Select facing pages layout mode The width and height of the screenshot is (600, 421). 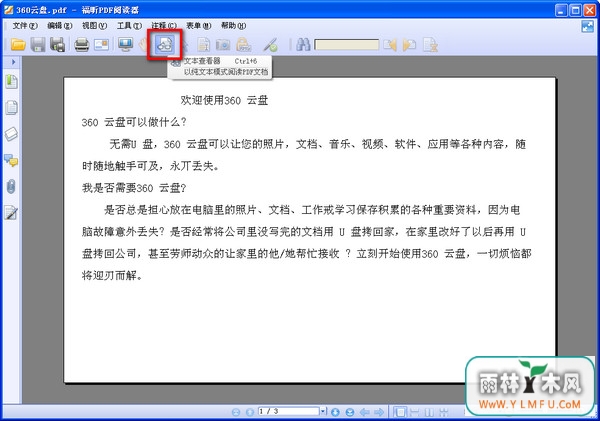429,412
